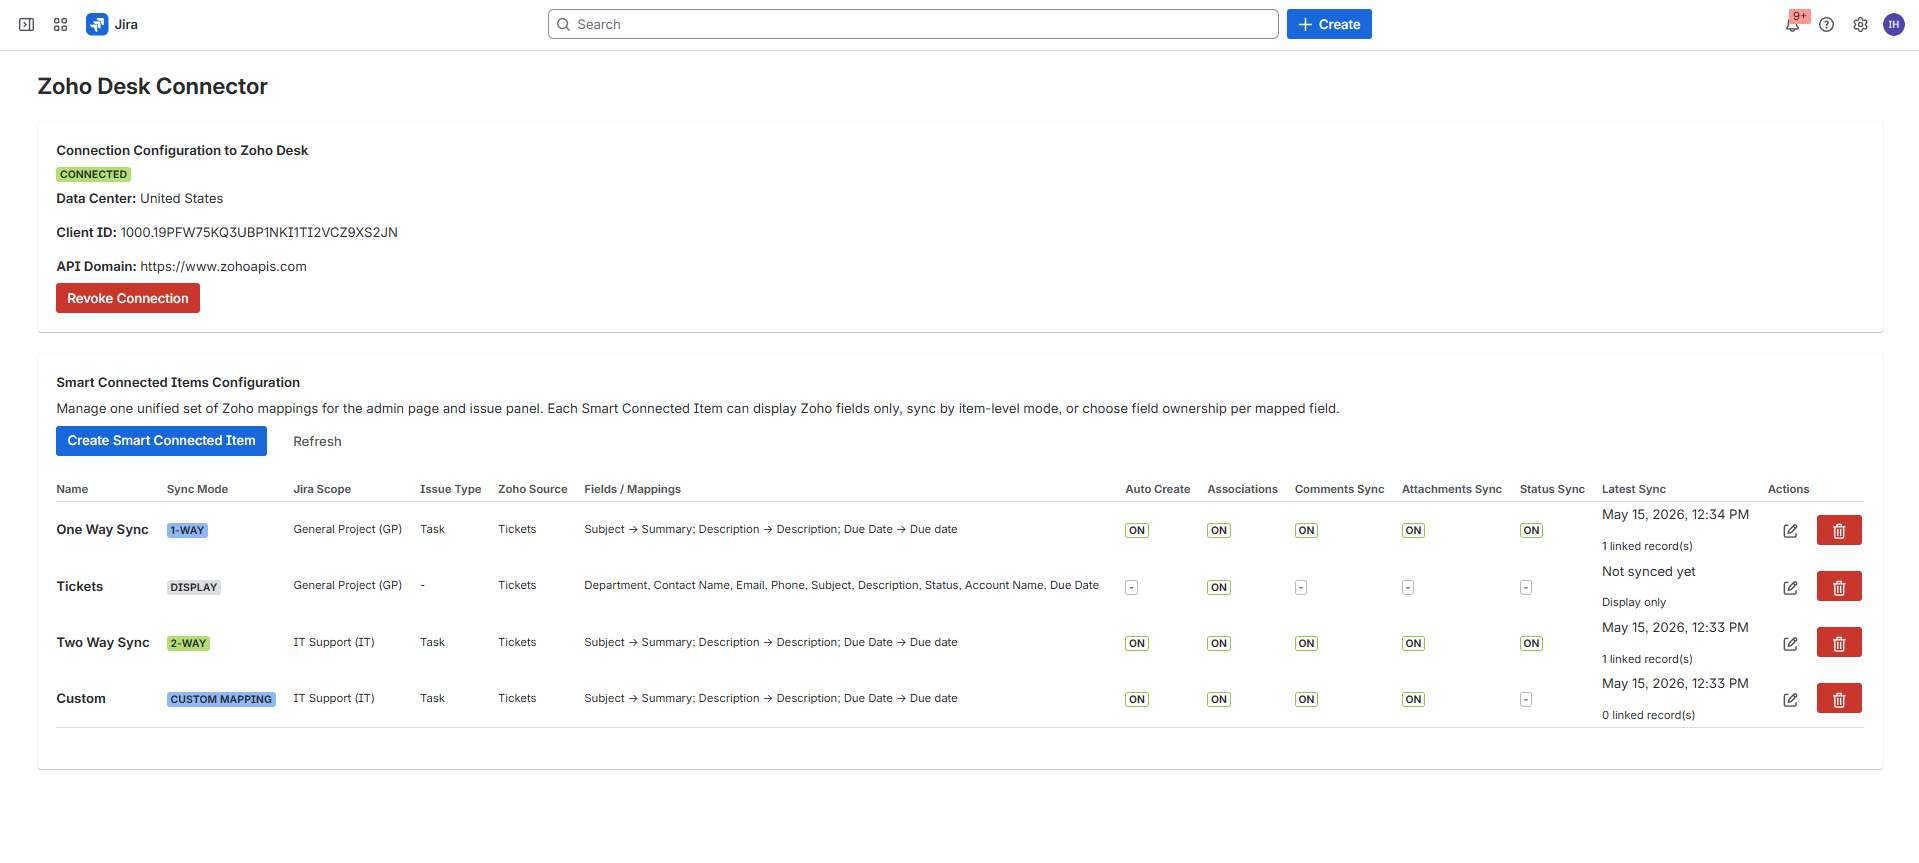The image size is (1919, 863).
Task: Delete the Tickets display item
Action: [1839, 586]
